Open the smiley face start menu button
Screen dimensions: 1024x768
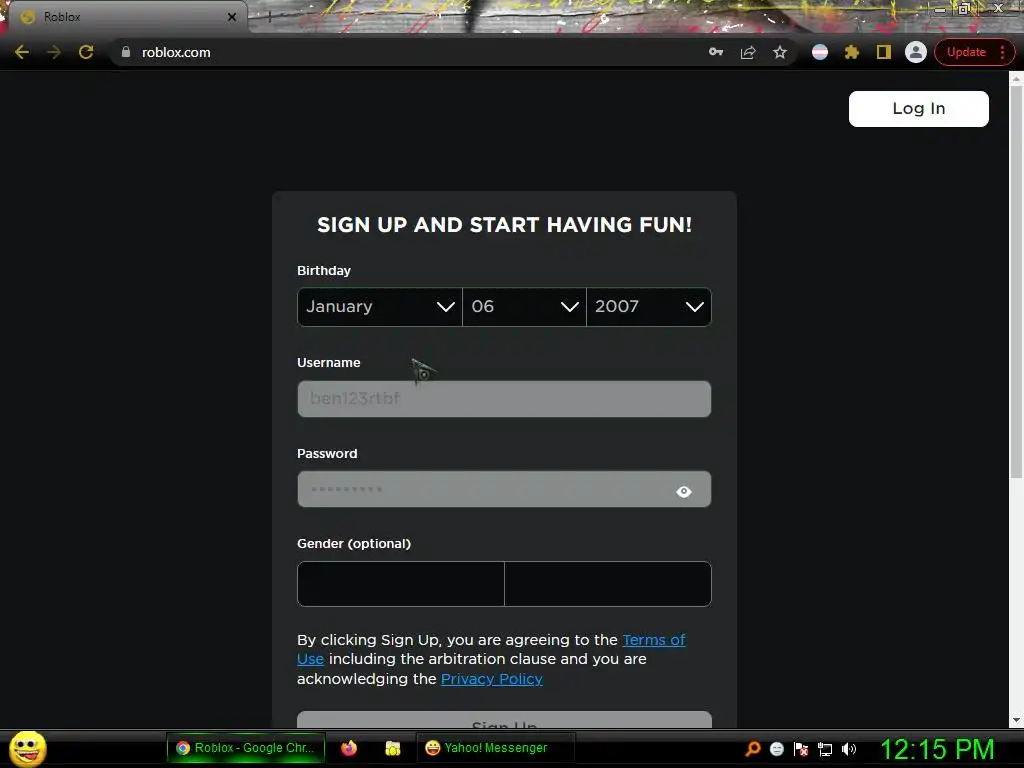click(x=27, y=748)
